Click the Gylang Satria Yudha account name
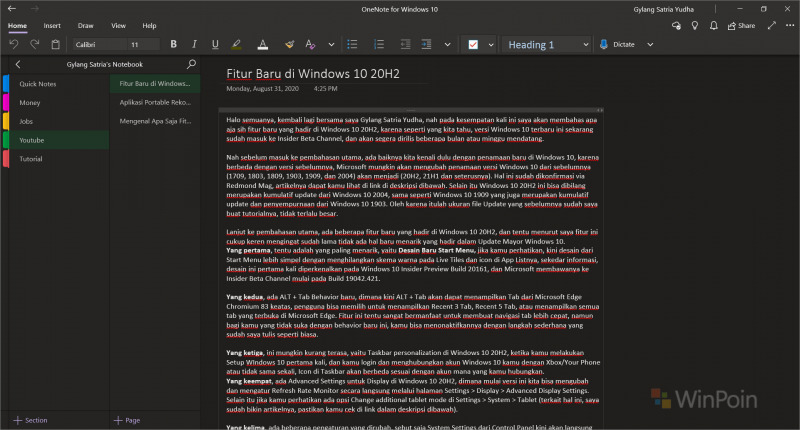The image size is (800, 430). [663, 9]
